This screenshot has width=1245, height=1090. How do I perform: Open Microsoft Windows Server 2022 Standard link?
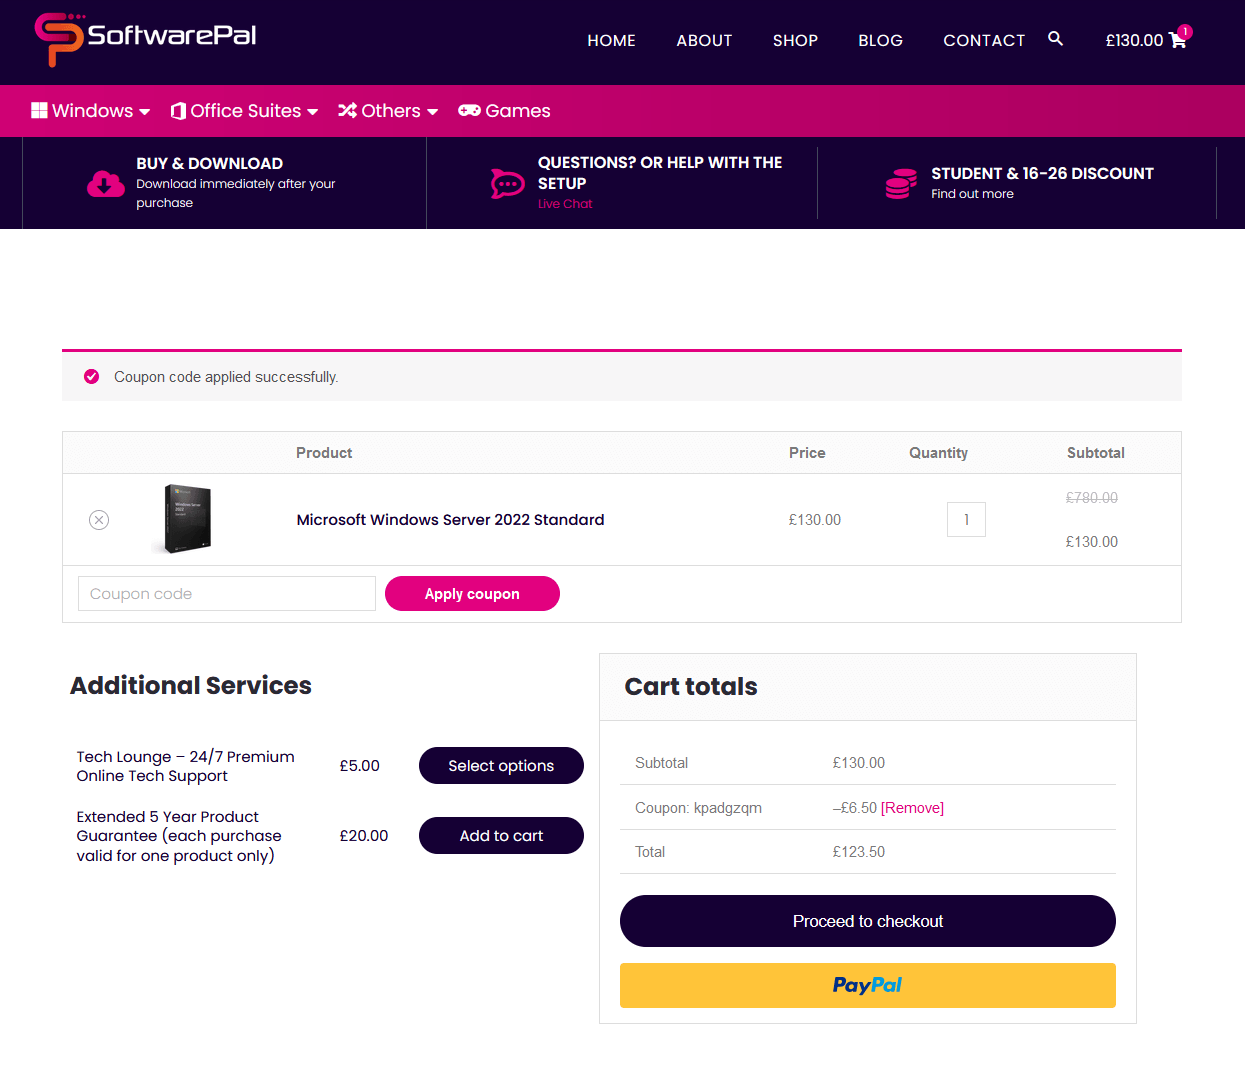click(450, 520)
